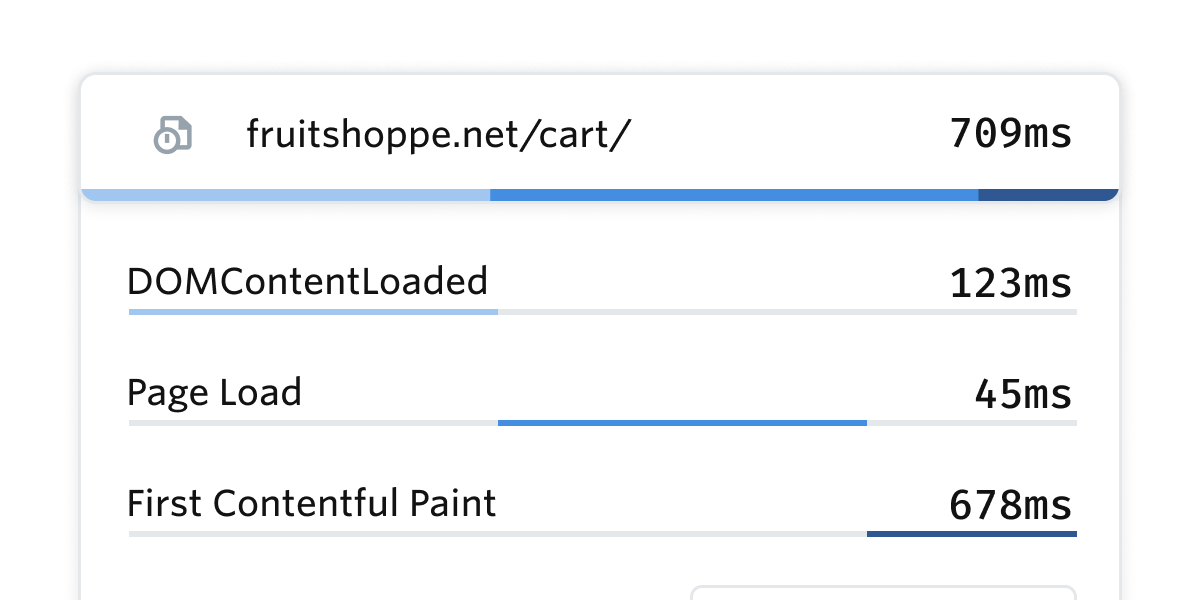Click the dark blue First Contentful Paint bar segment
Viewport: 1200px width, 600px height.
[972, 534]
